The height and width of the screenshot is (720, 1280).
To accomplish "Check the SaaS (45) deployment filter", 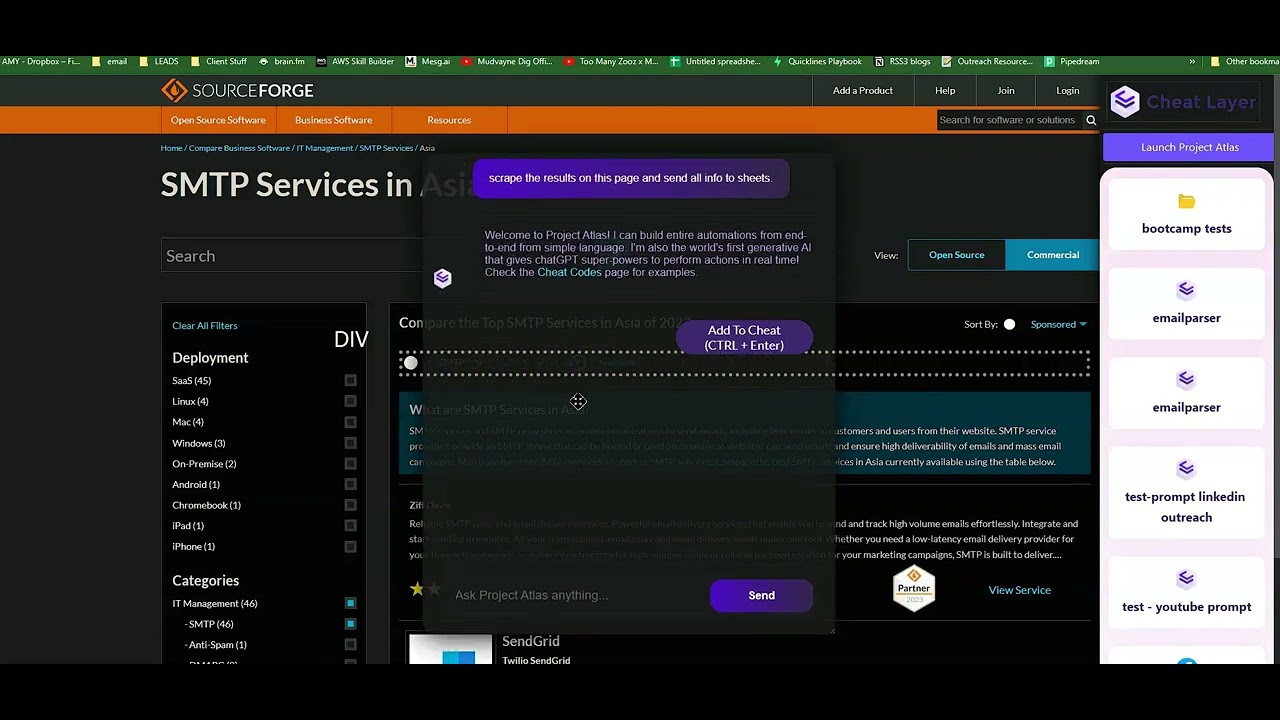I will 350,381.
